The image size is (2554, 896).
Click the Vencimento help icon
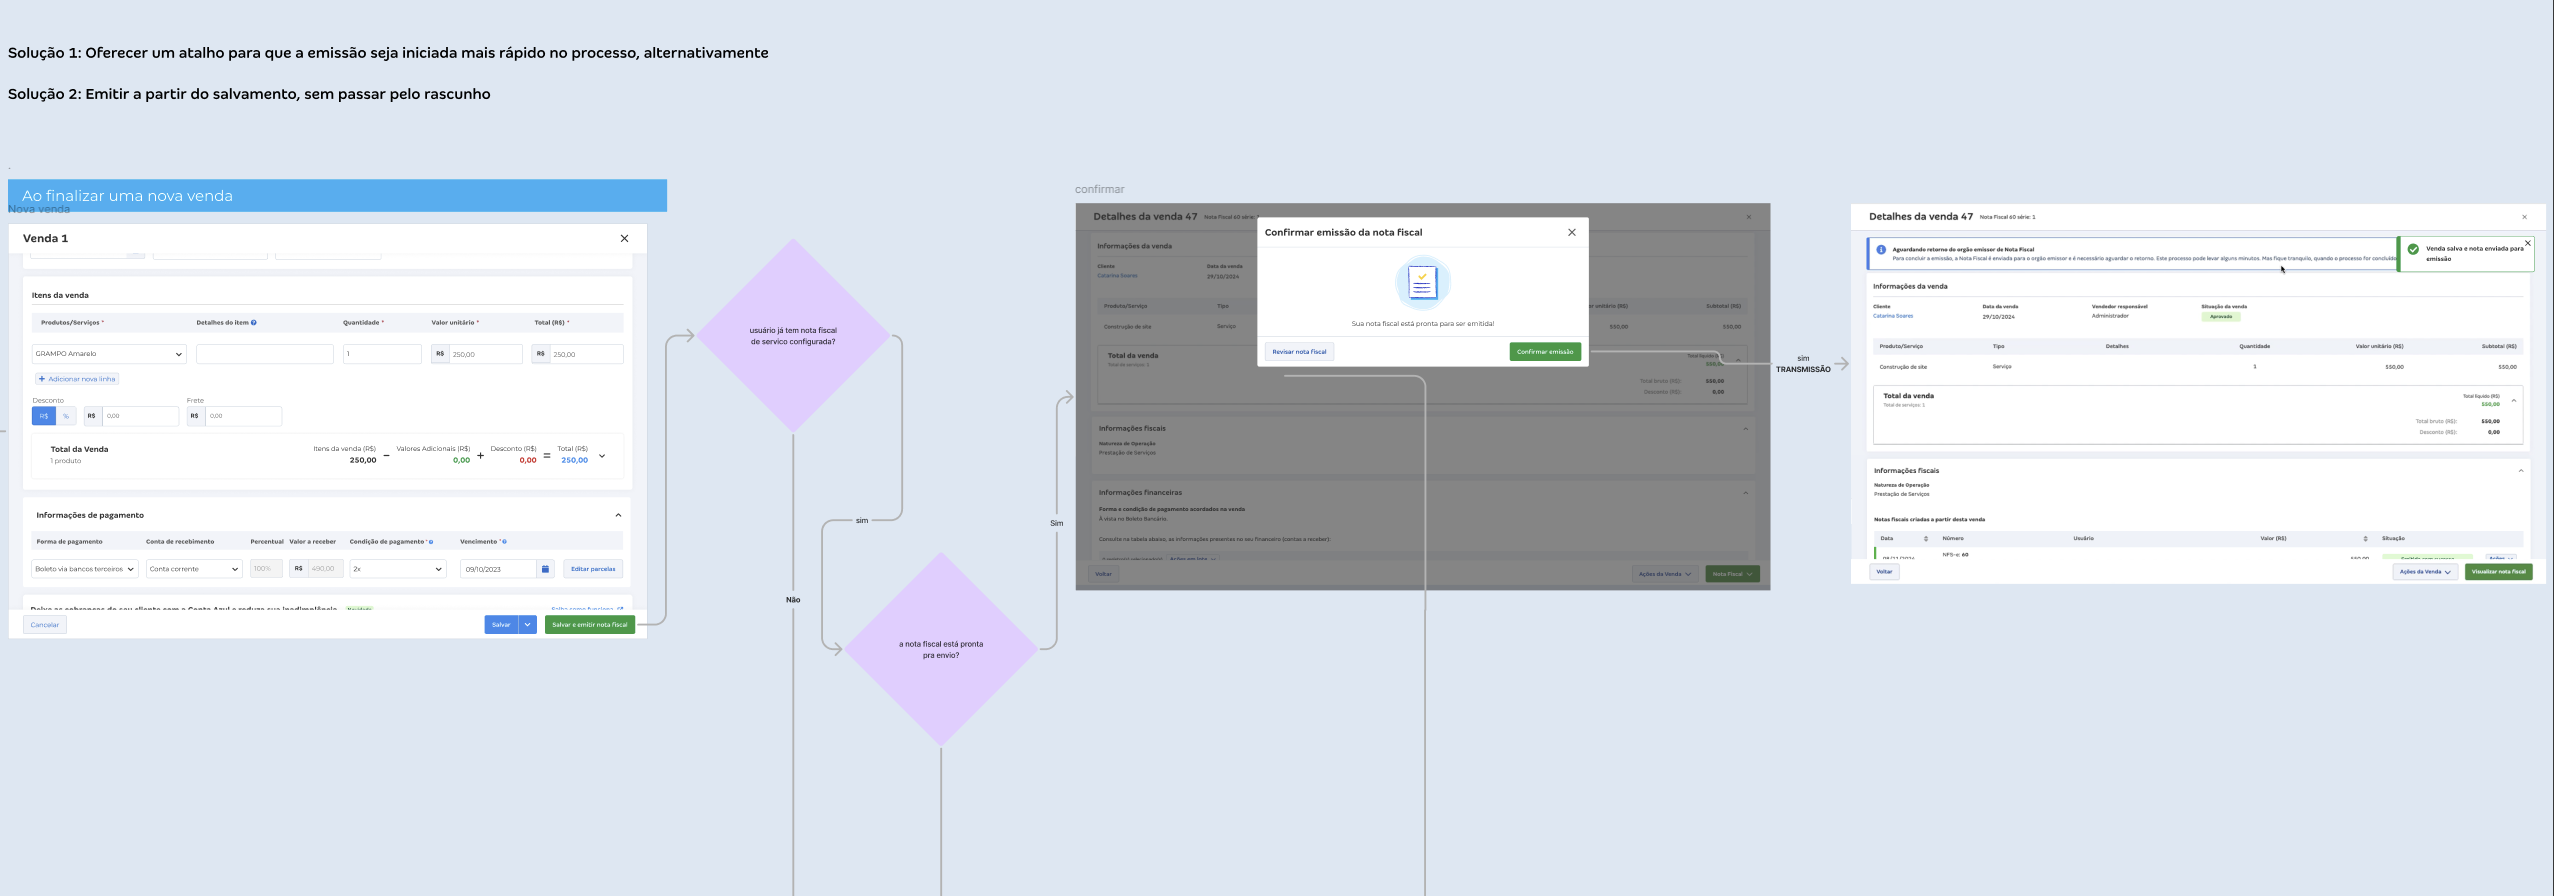tap(504, 542)
